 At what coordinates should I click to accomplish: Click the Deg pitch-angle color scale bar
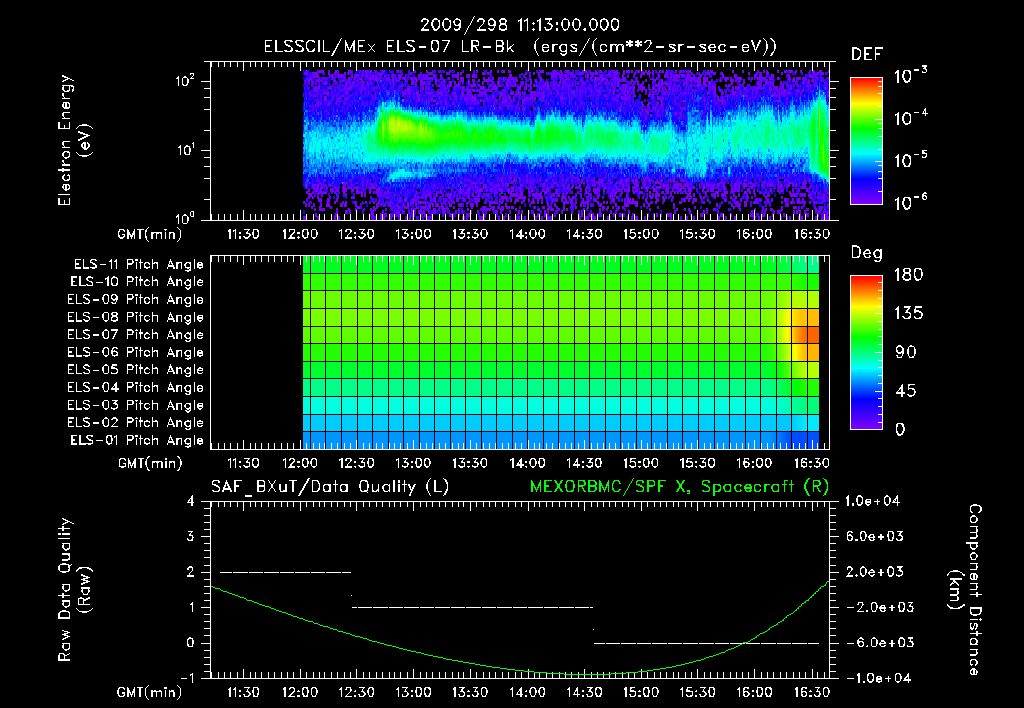coord(866,352)
